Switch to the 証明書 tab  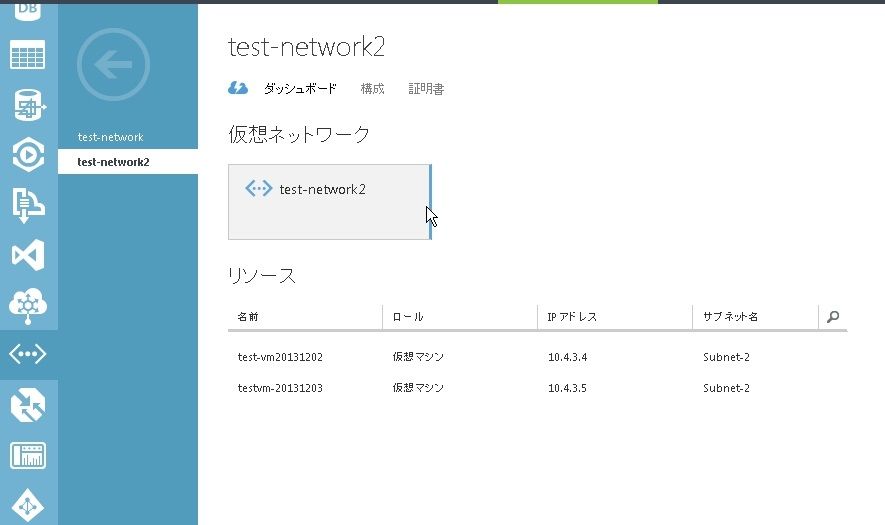(426, 89)
